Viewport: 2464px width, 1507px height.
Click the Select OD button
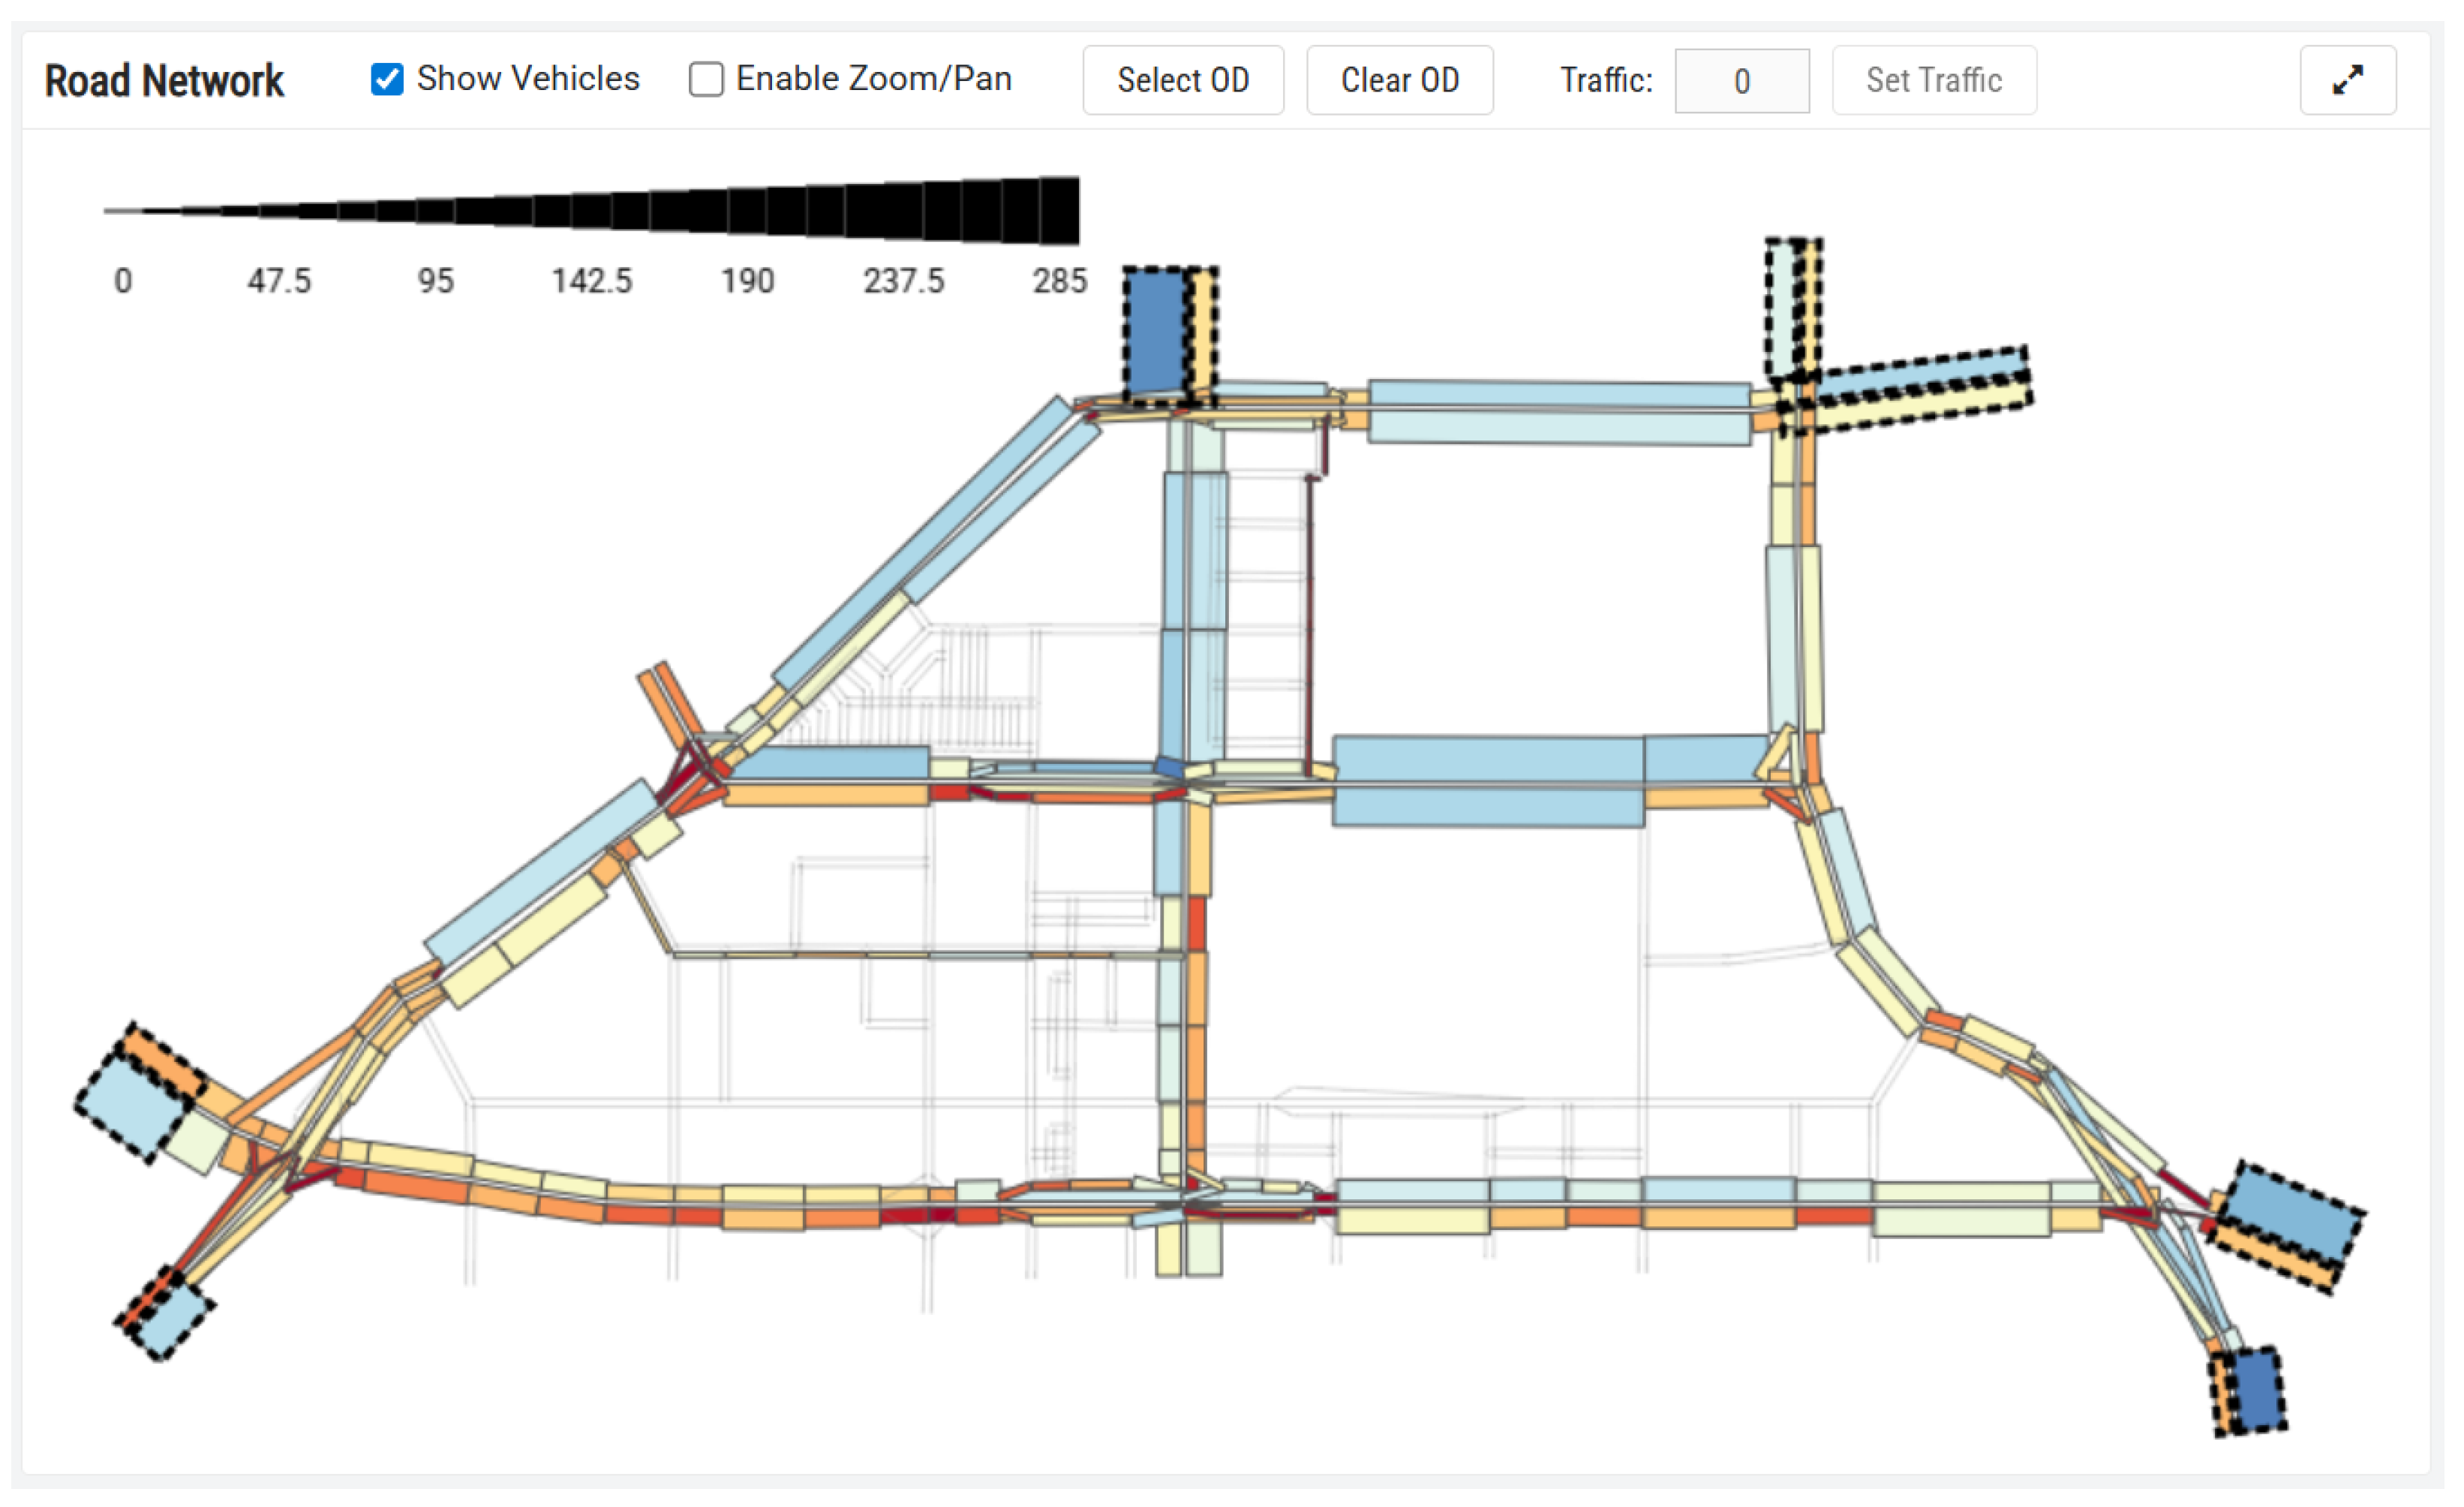pos(1183,80)
